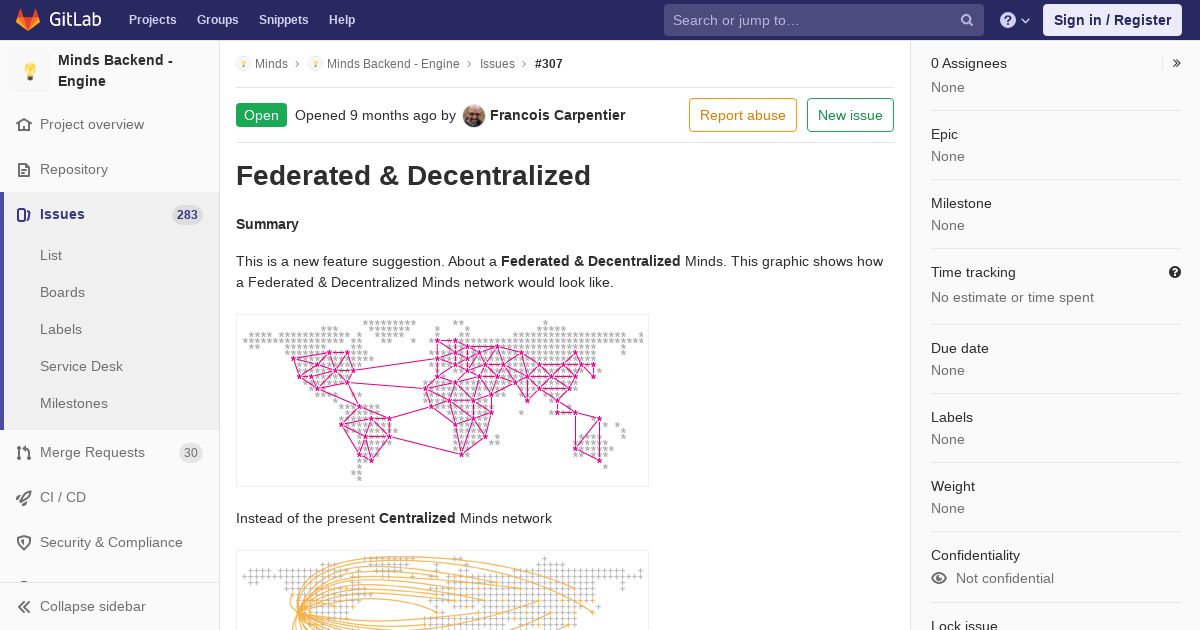Open the Projects menu
The height and width of the screenshot is (630, 1200).
click(152, 20)
